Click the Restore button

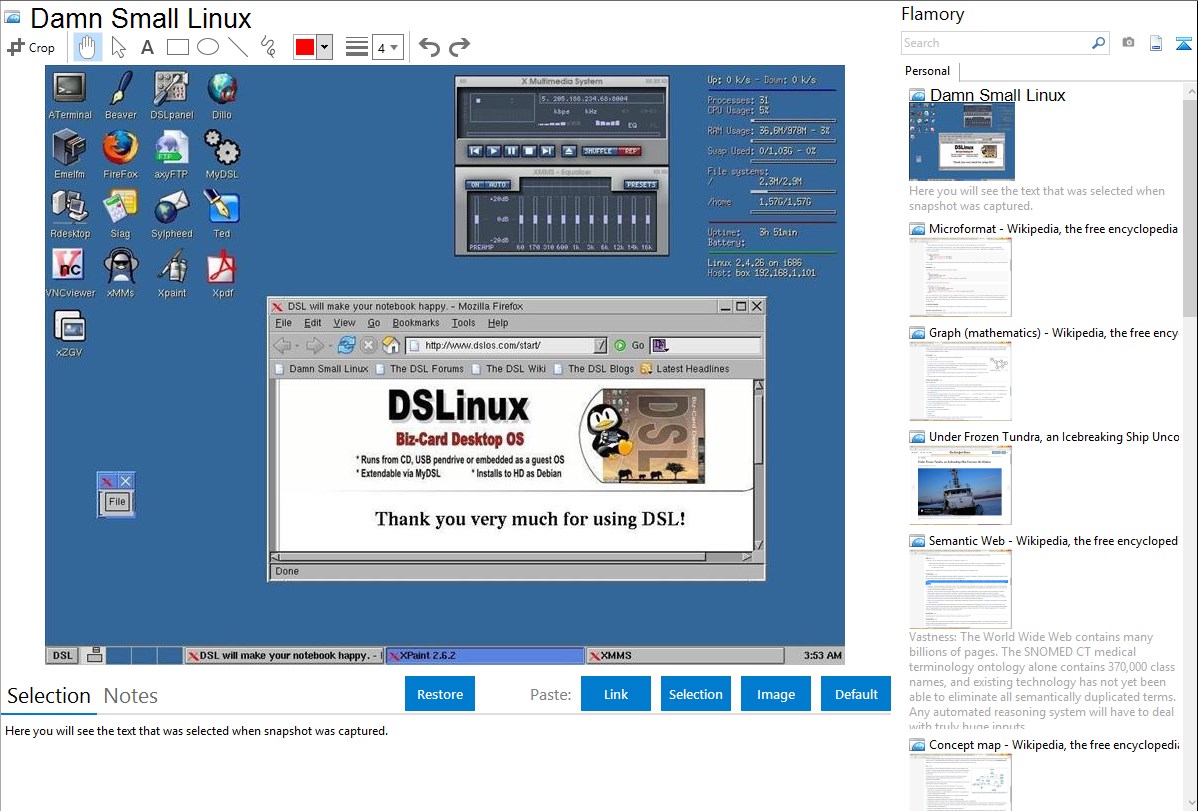(x=440, y=694)
